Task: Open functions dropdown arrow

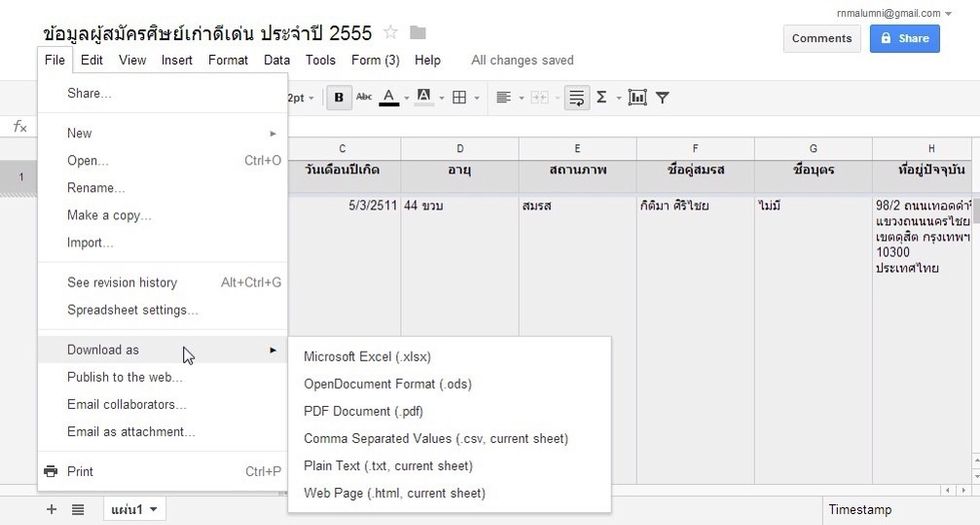Action: point(619,98)
